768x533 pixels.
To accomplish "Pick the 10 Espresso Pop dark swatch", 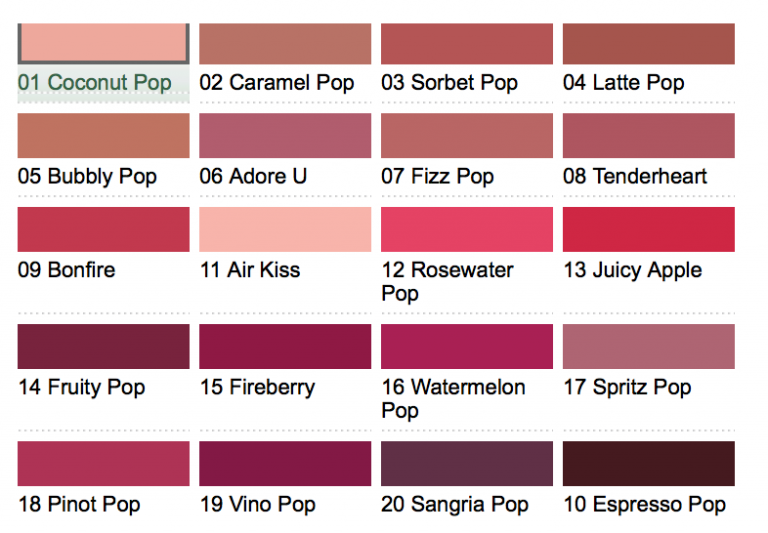I will (x=648, y=463).
